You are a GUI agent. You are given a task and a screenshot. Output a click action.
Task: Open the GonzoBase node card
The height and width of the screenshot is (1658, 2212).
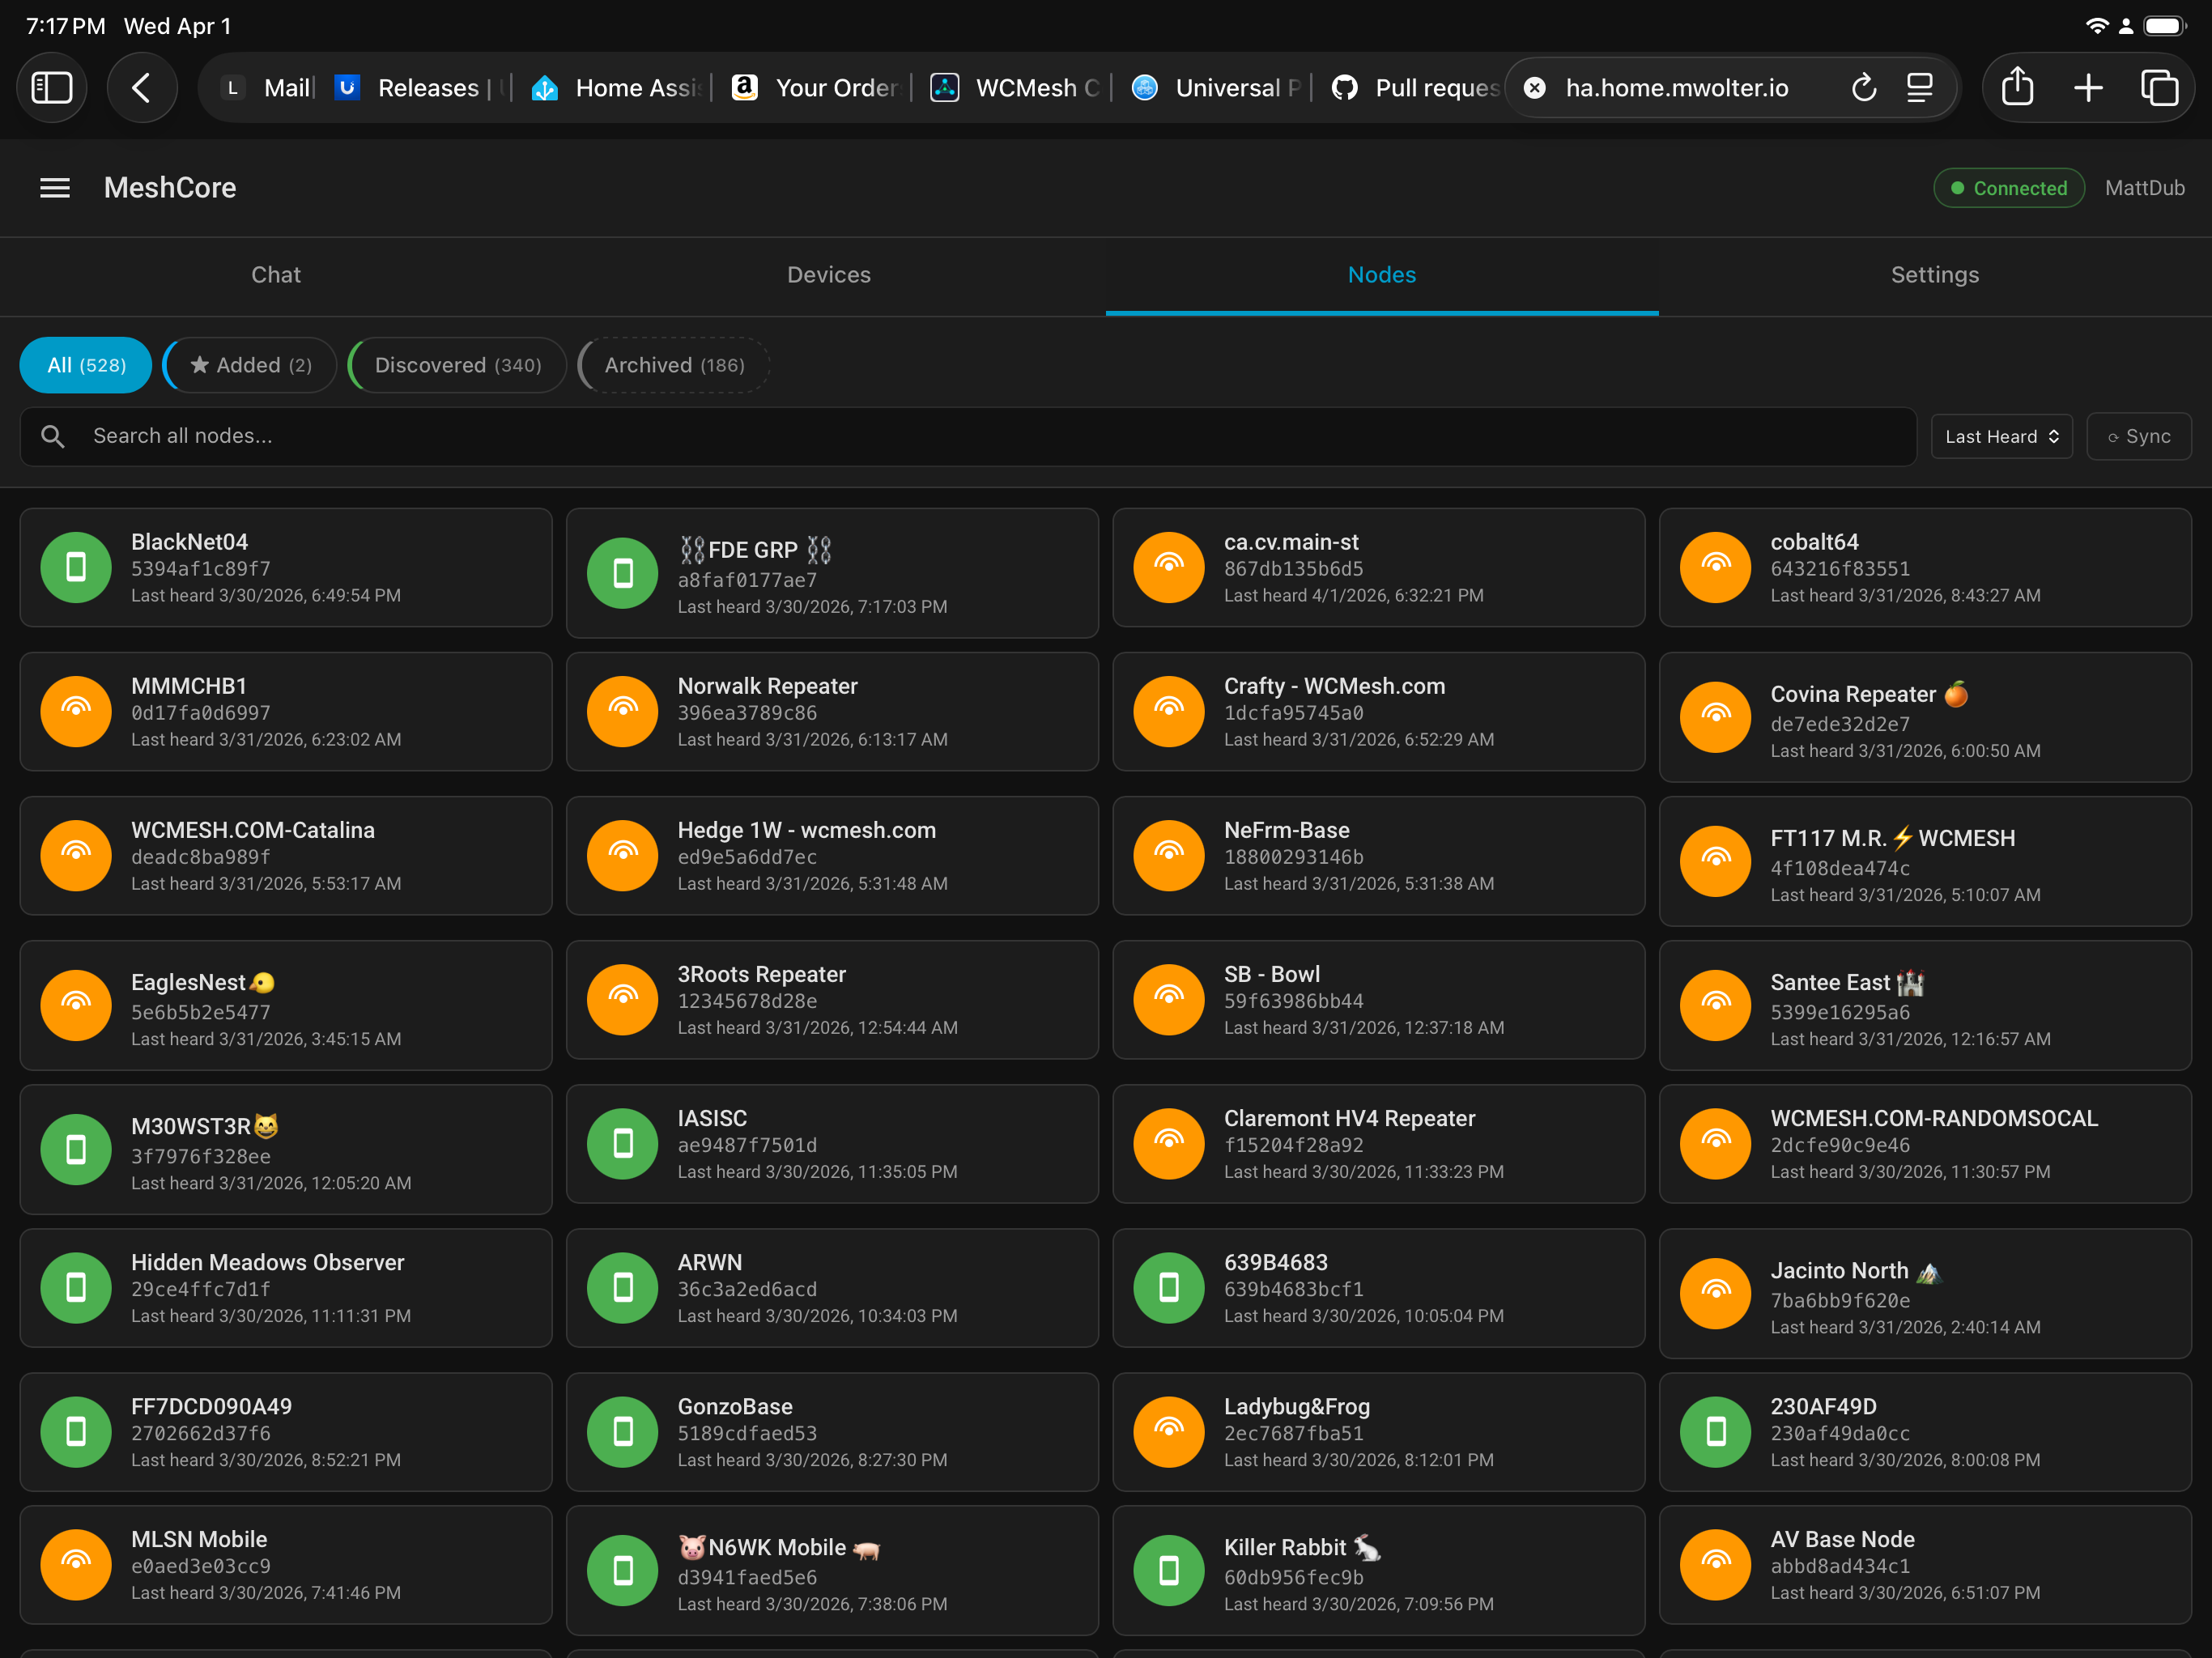pos(832,1432)
